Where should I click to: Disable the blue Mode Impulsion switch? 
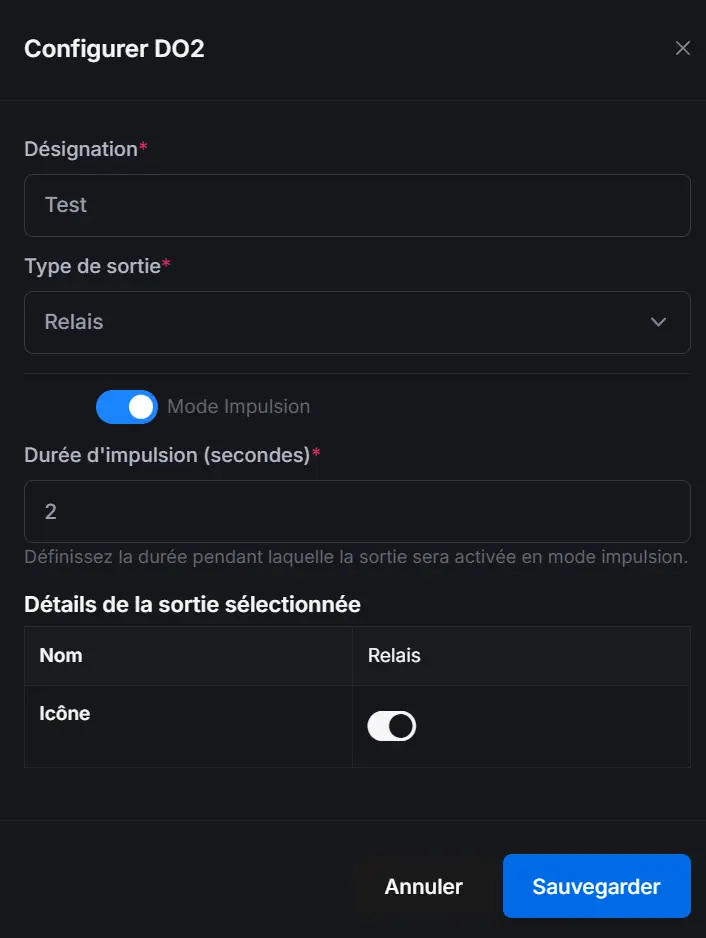click(126, 406)
